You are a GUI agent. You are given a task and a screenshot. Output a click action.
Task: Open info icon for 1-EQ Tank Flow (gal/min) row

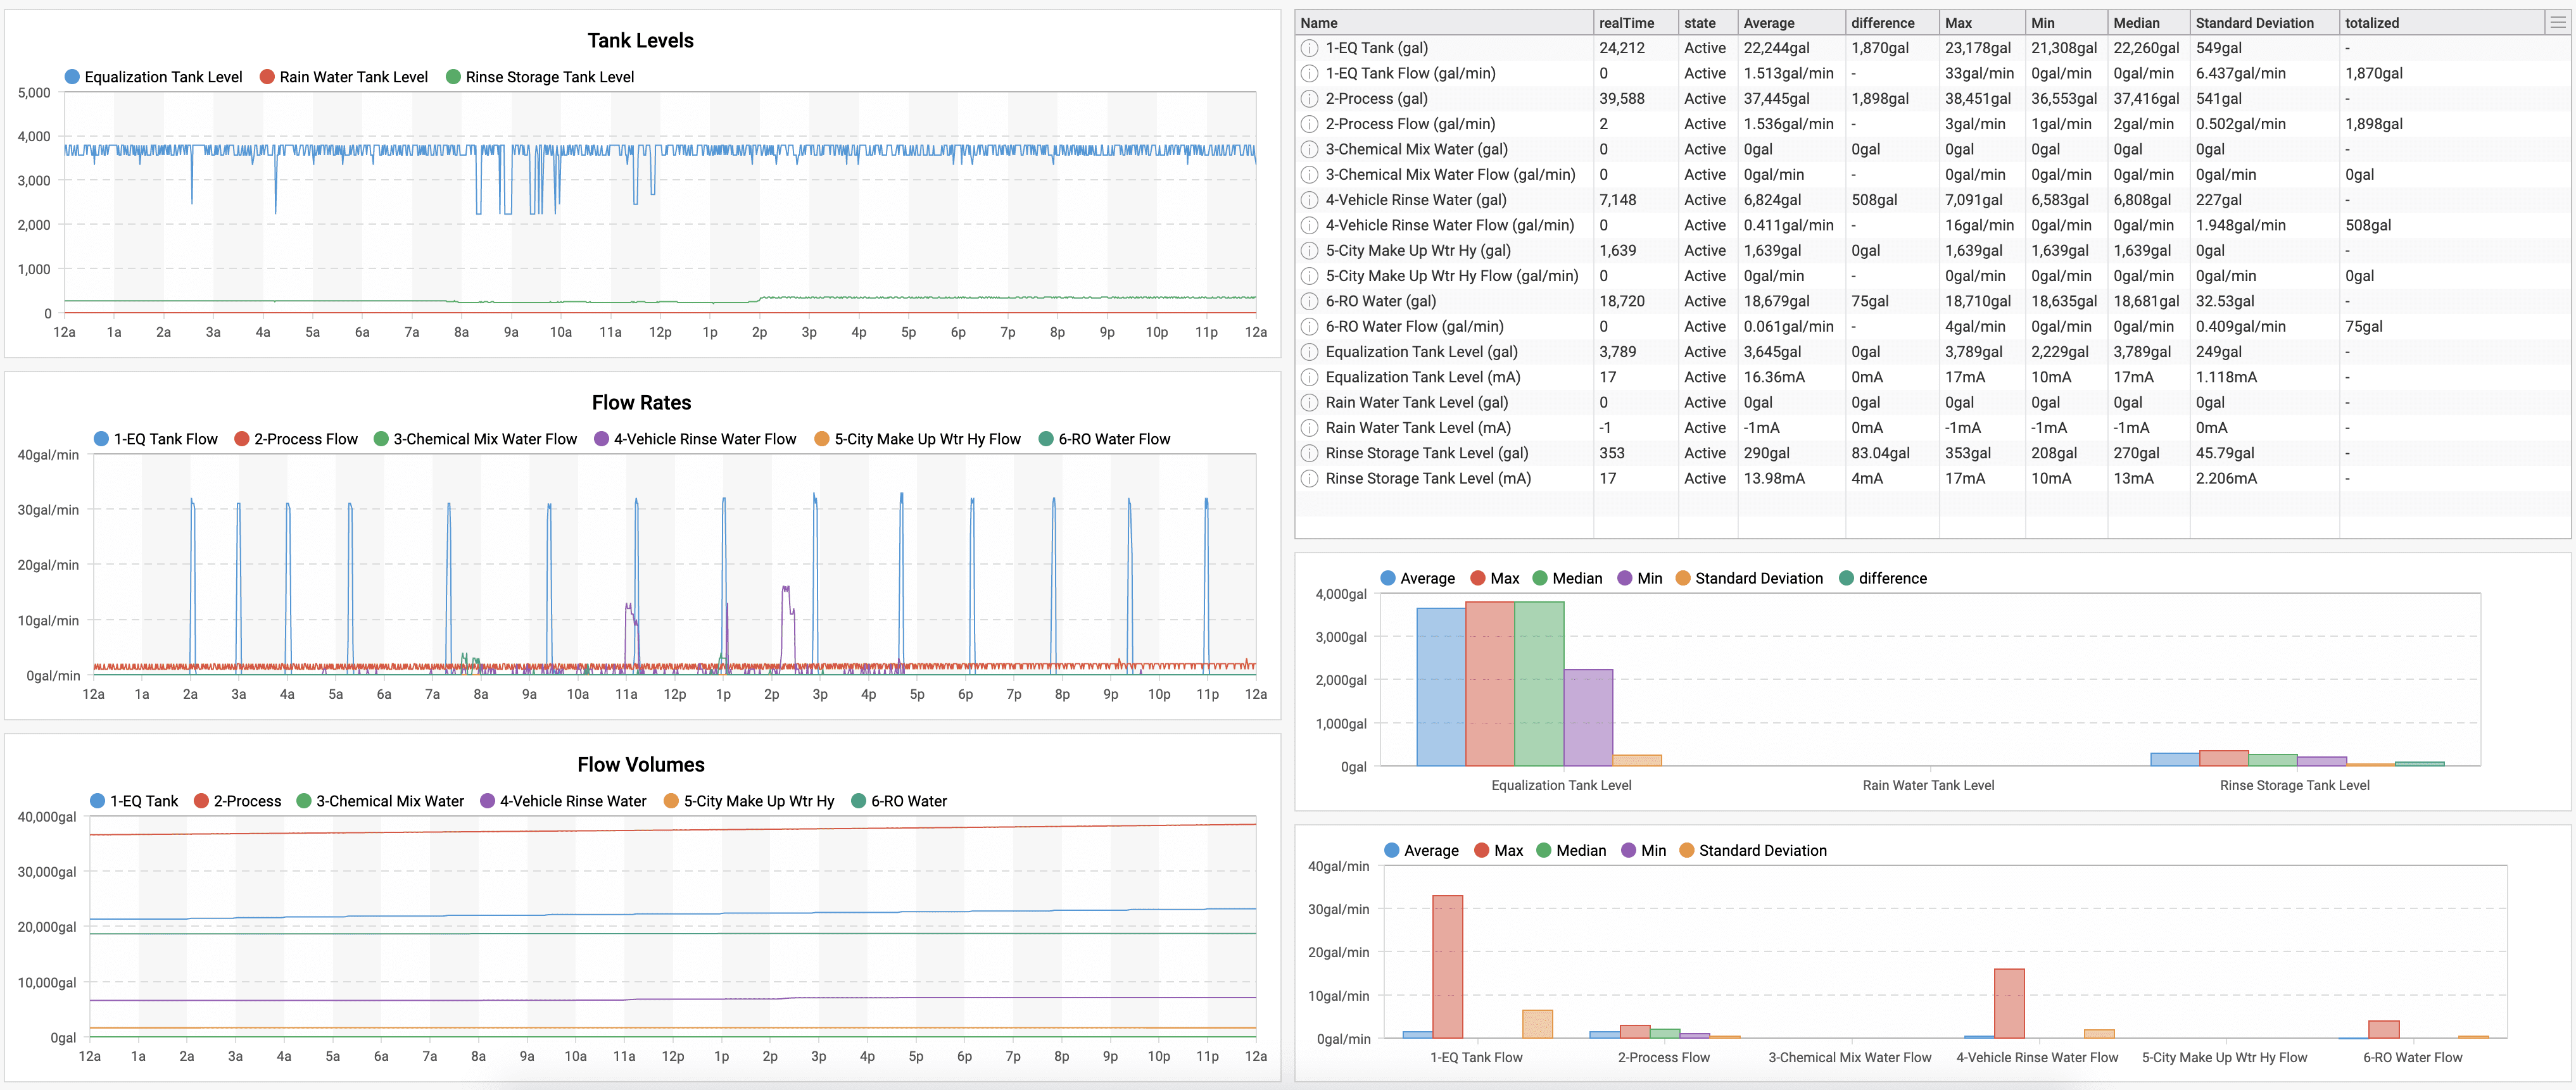[1309, 73]
